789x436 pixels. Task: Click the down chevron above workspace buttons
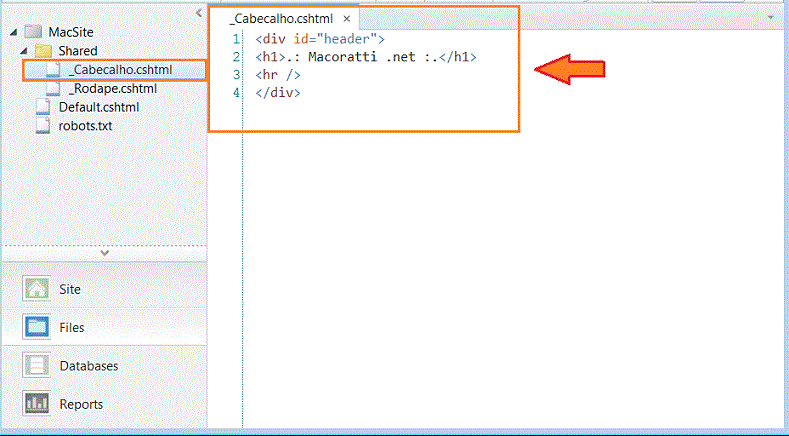pos(105,253)
